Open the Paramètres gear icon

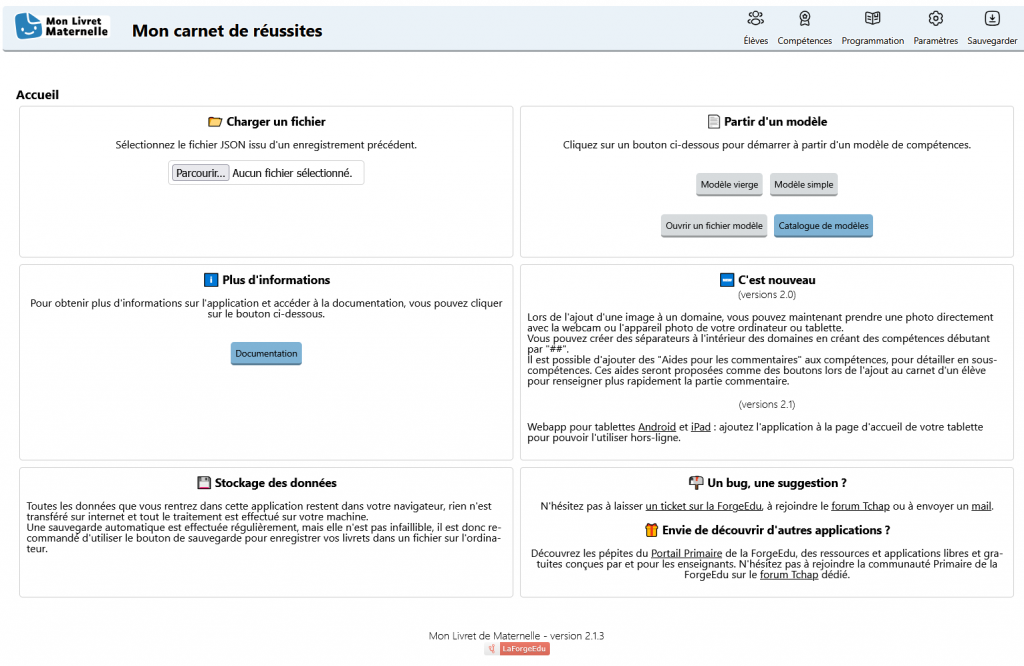[x=935, y=19]
